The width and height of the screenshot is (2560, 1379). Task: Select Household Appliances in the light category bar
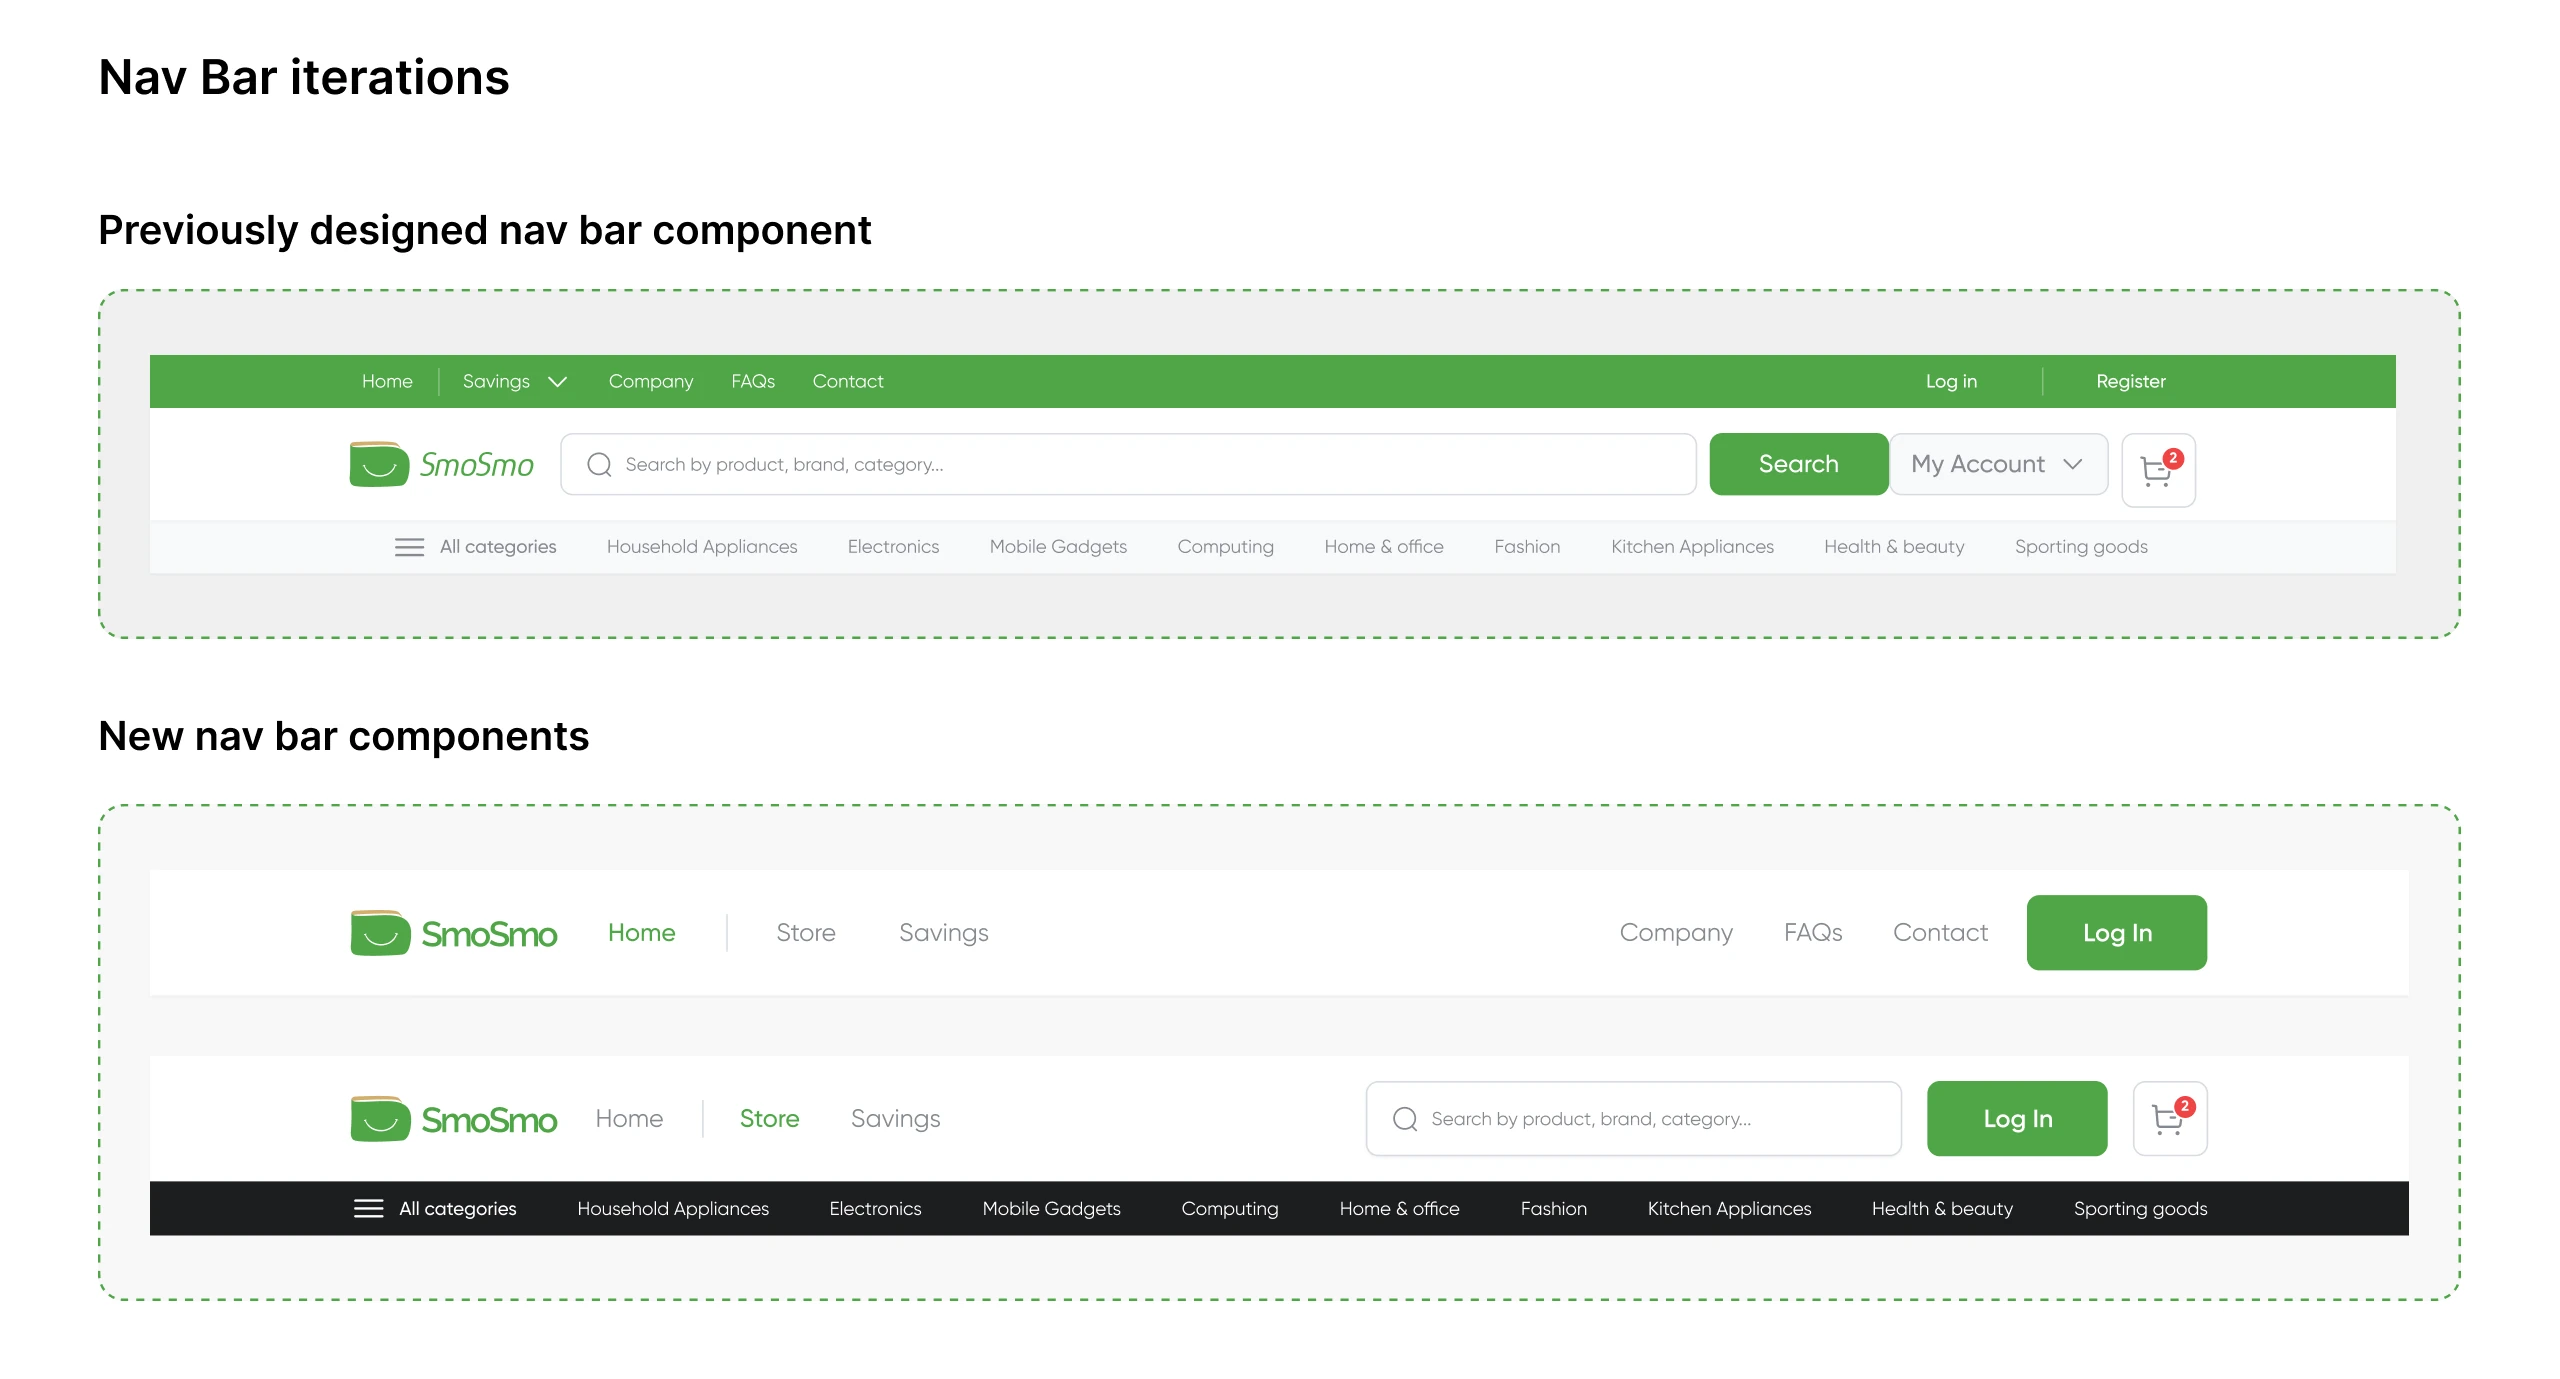point(702,547)
